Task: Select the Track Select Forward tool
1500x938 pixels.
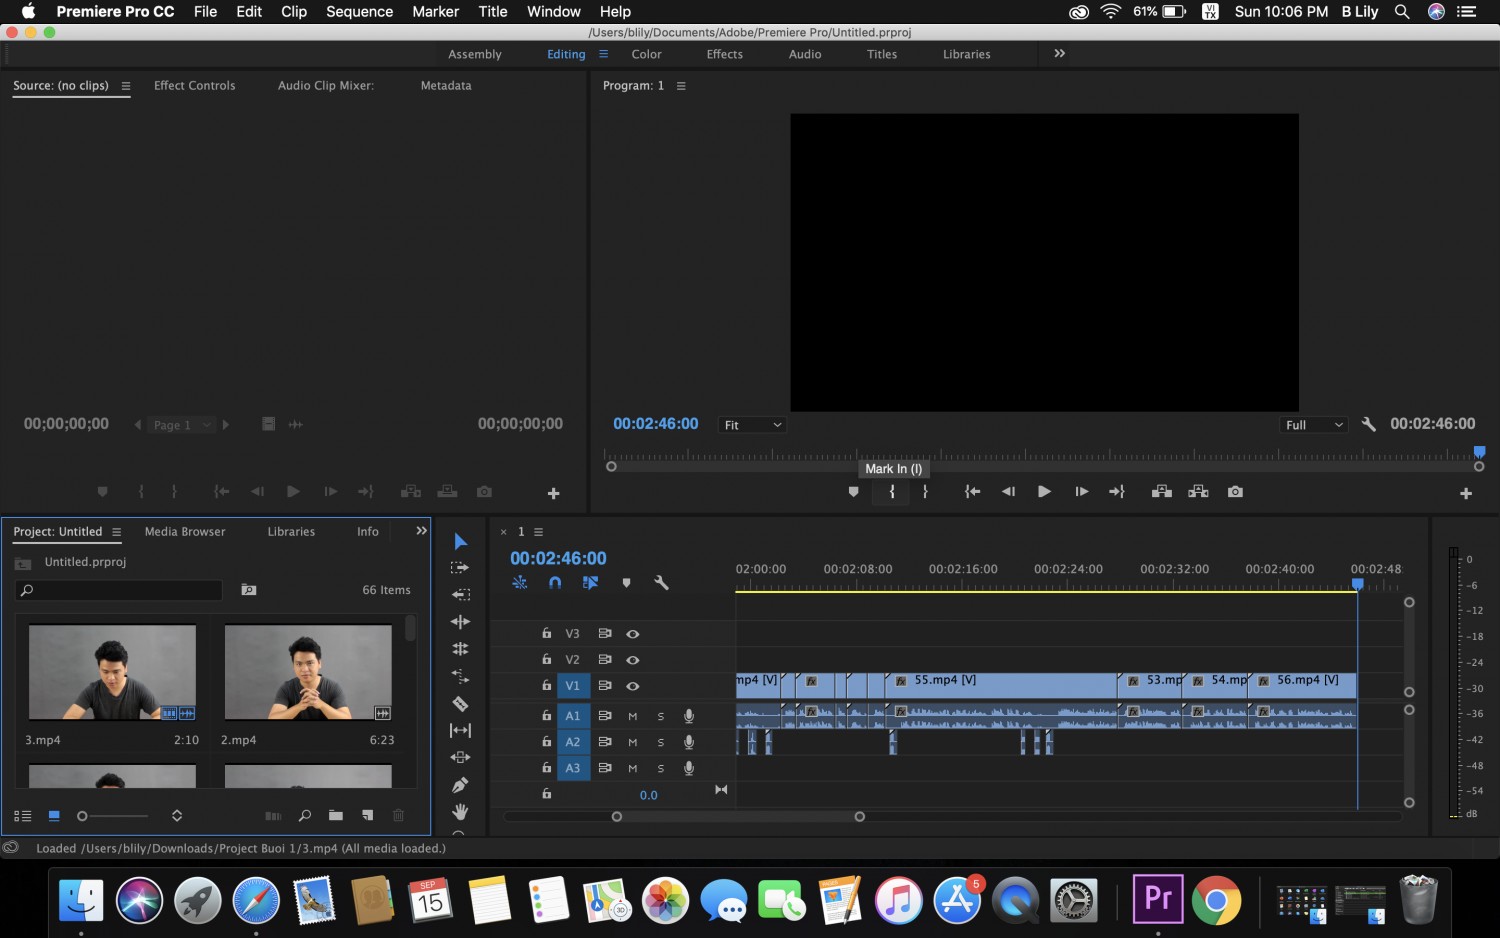Action: pyautogui.click(x=460, y=568)
